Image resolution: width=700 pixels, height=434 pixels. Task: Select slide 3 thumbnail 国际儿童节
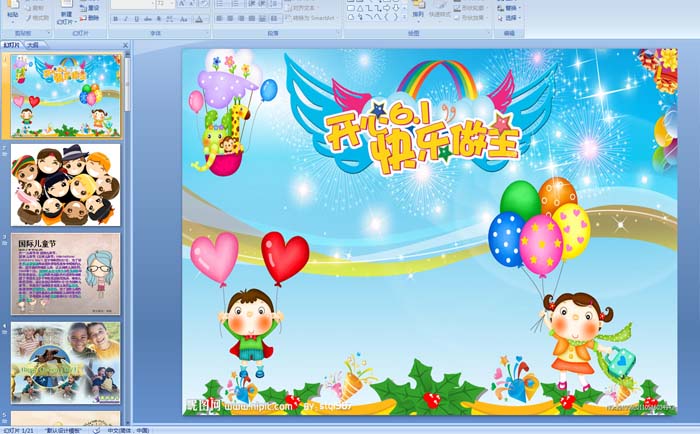(66, 274)
